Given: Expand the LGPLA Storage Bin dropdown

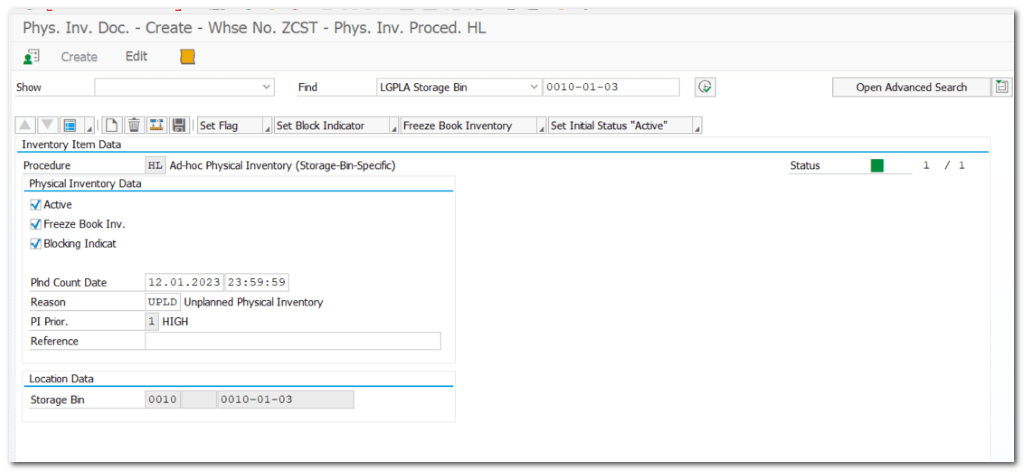Looking at the screenshot, I should [532, 87].
